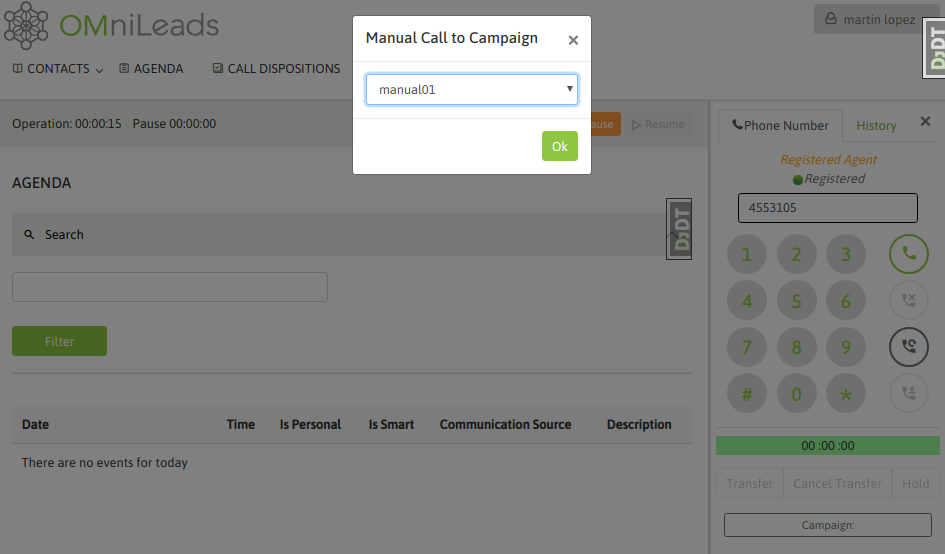Click the call timer bar

827,445
